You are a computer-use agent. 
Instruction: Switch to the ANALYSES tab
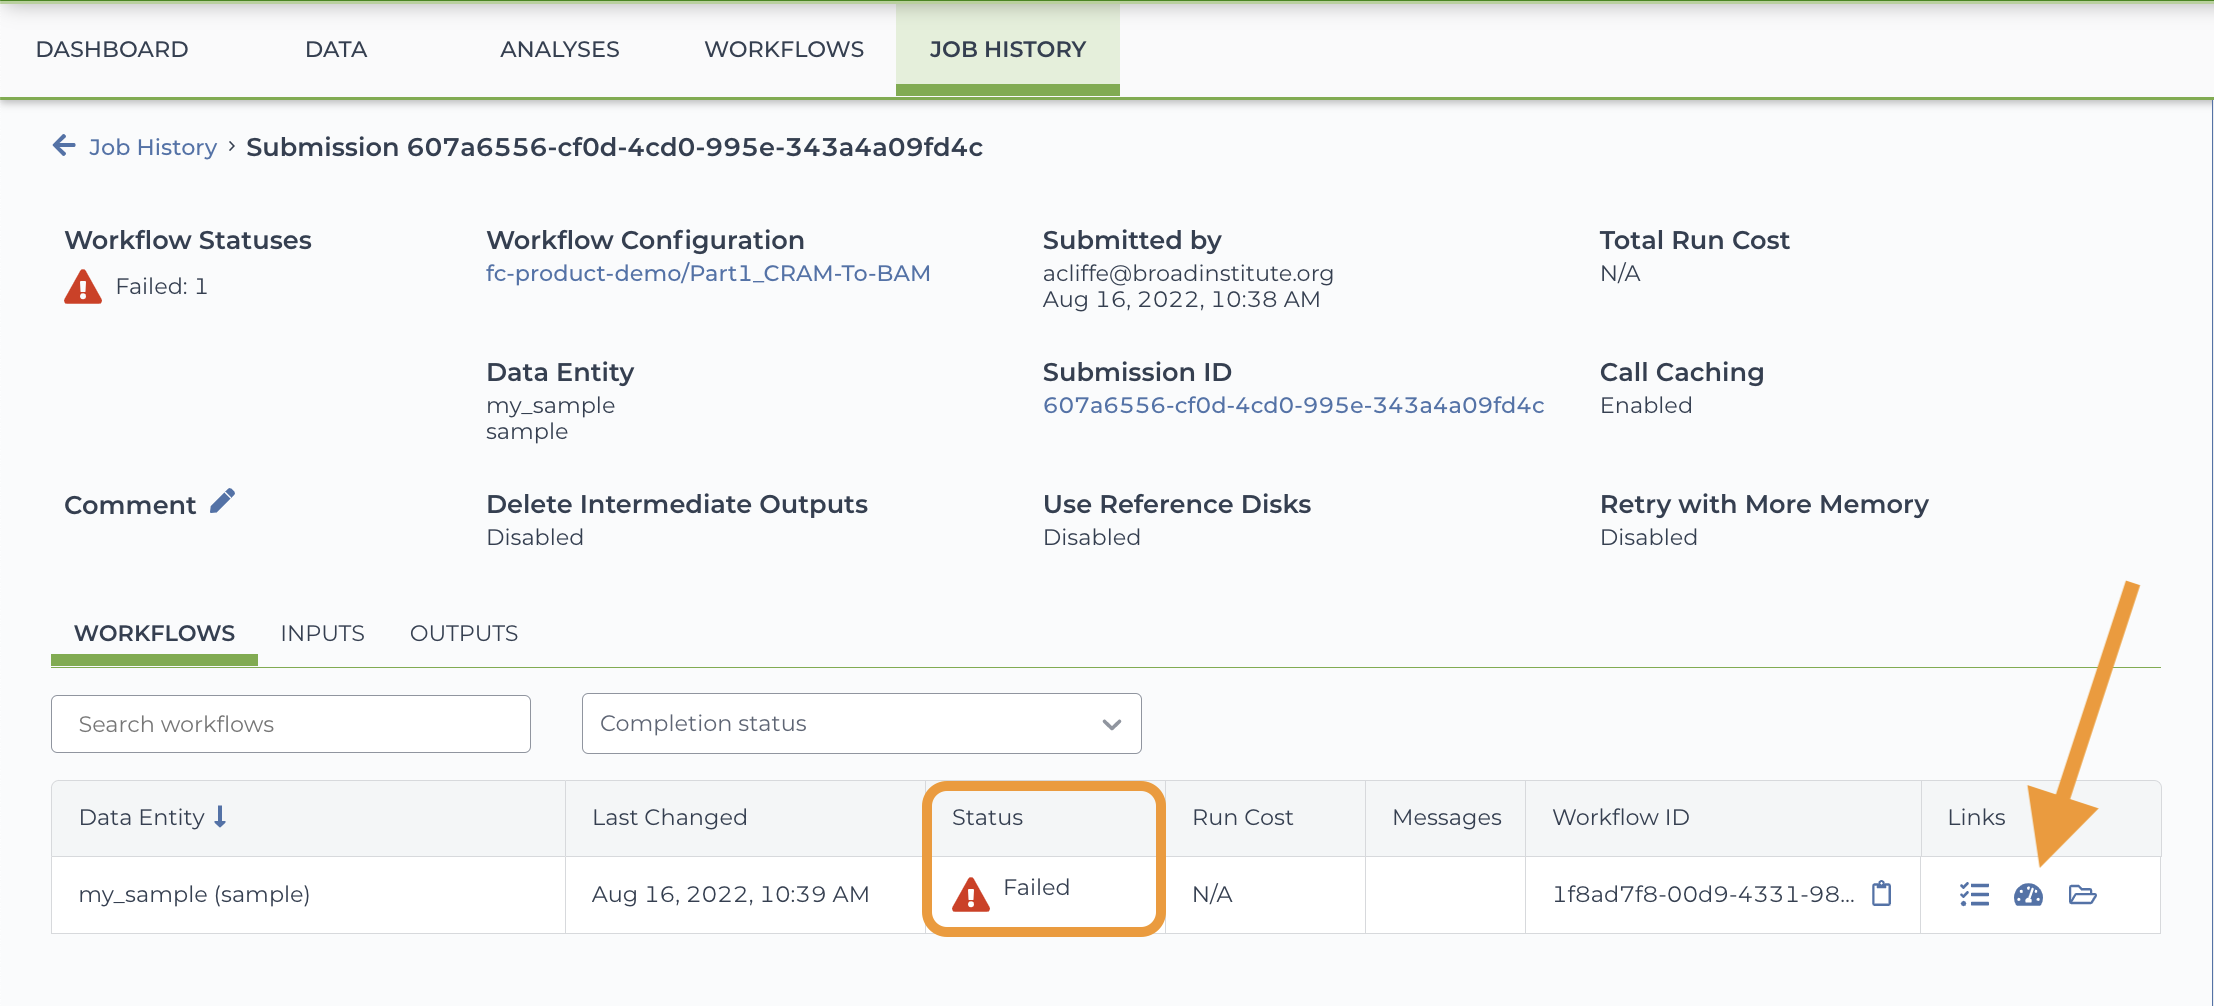coord(560,49)
